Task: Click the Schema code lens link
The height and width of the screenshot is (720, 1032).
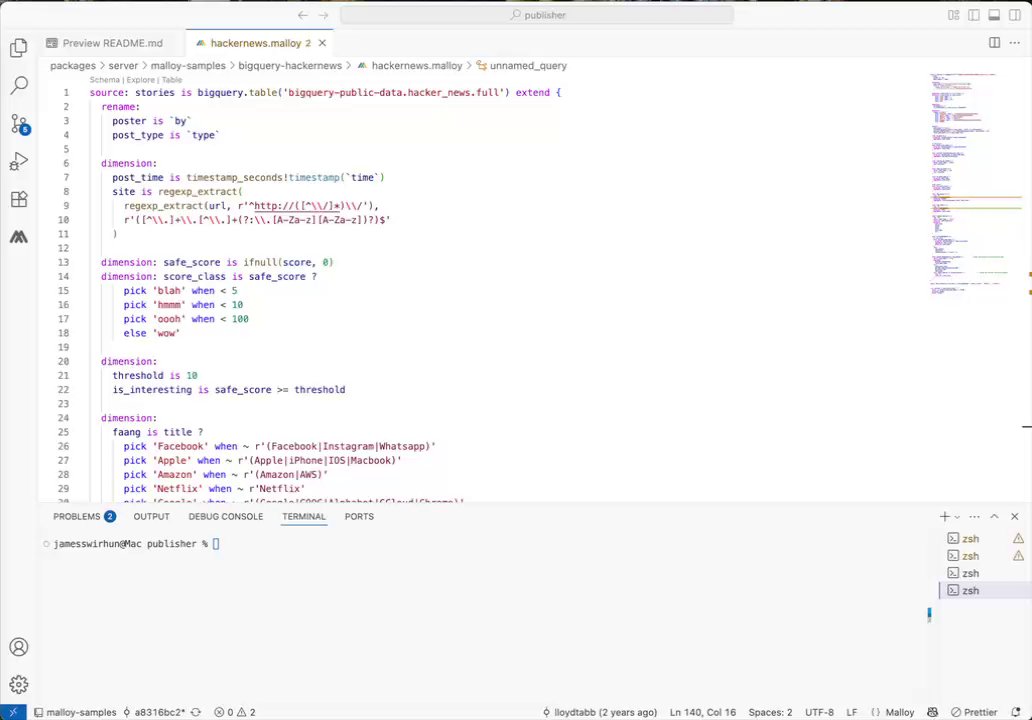Action: click(105, 80)
